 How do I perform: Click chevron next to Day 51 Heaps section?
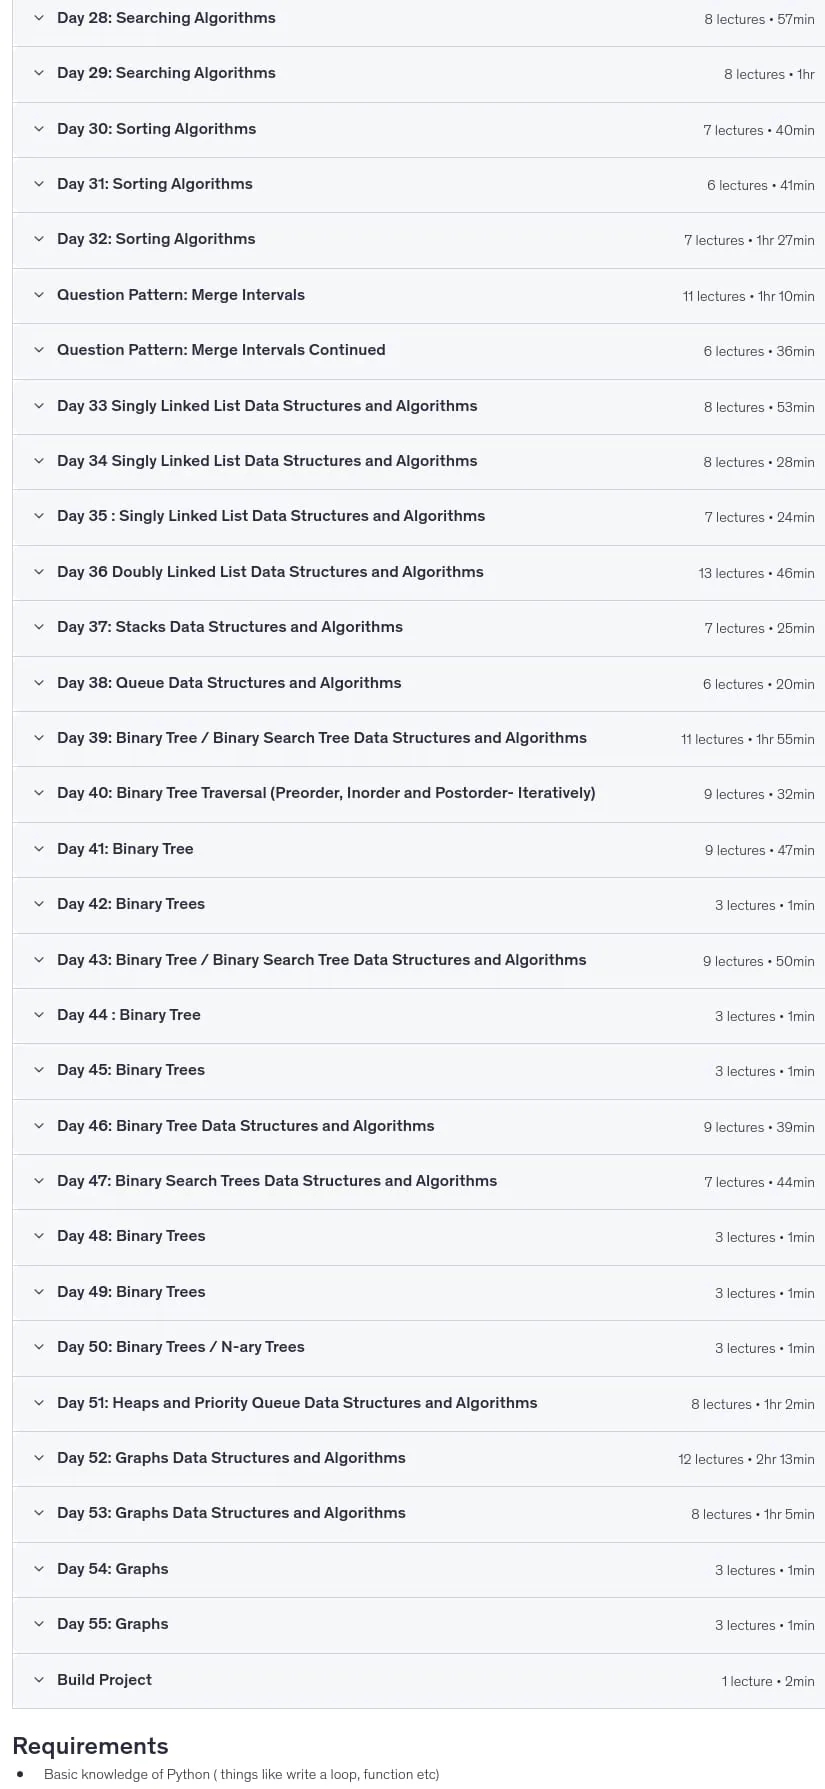coord(39,1403)
